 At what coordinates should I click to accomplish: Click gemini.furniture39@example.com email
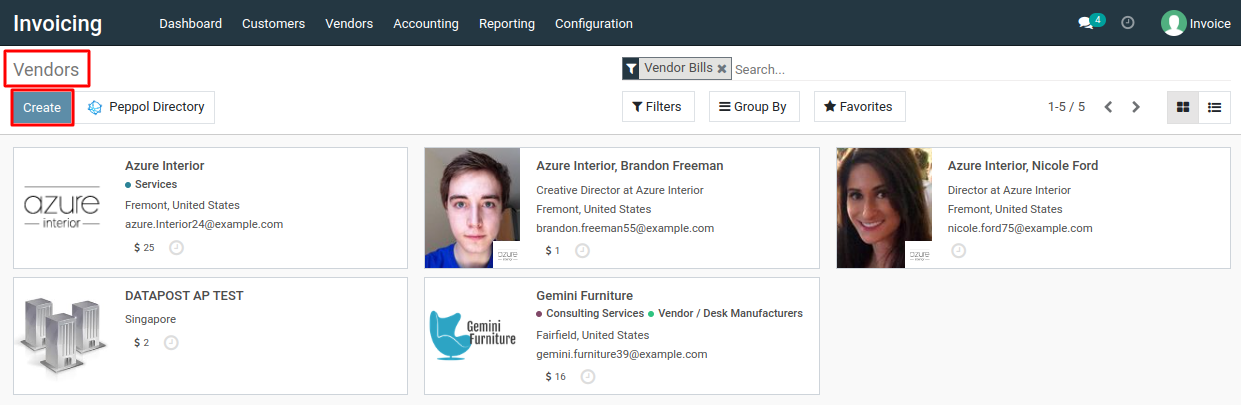(x=622, y=354)
